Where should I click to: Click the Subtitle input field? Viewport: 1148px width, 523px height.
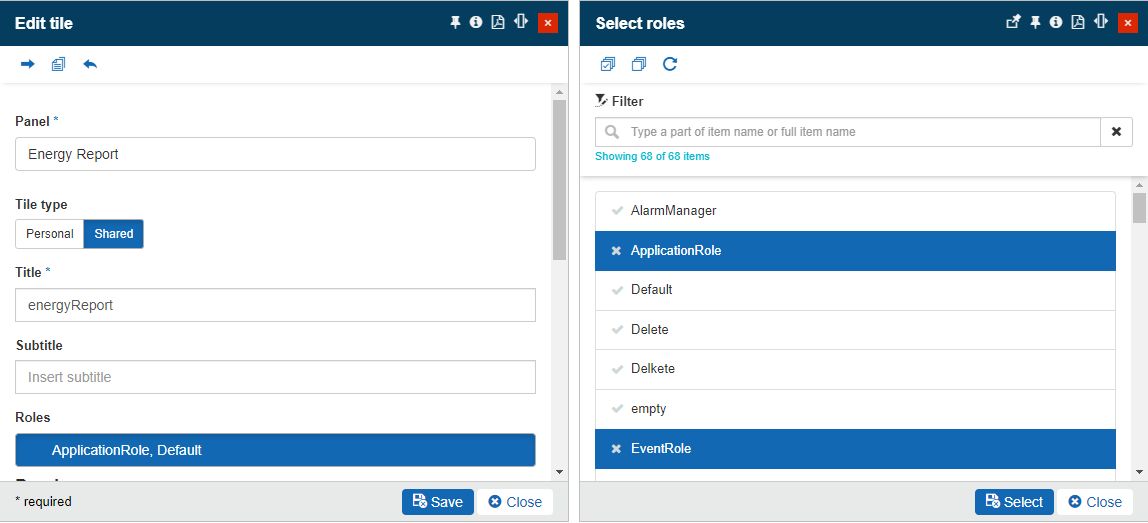275,377
